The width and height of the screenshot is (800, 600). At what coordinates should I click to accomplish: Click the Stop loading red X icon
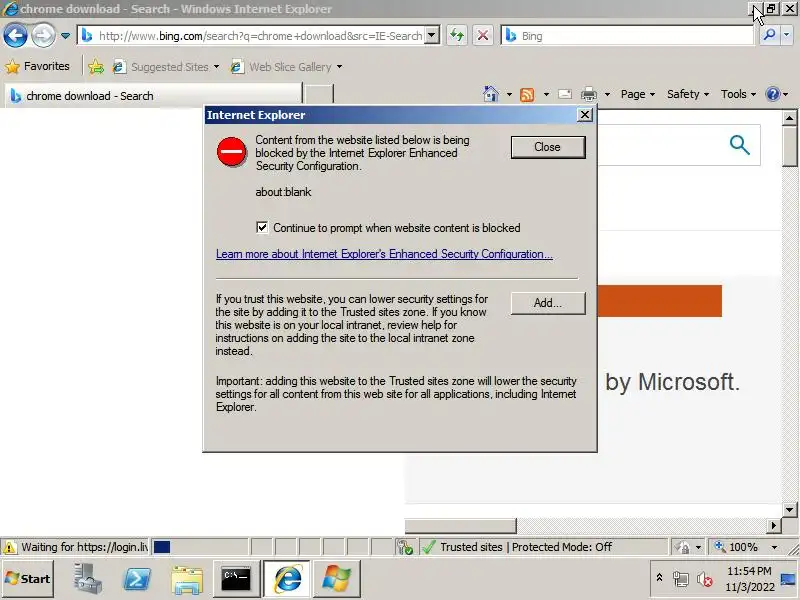pyautogui.click(x=483, y=36)
